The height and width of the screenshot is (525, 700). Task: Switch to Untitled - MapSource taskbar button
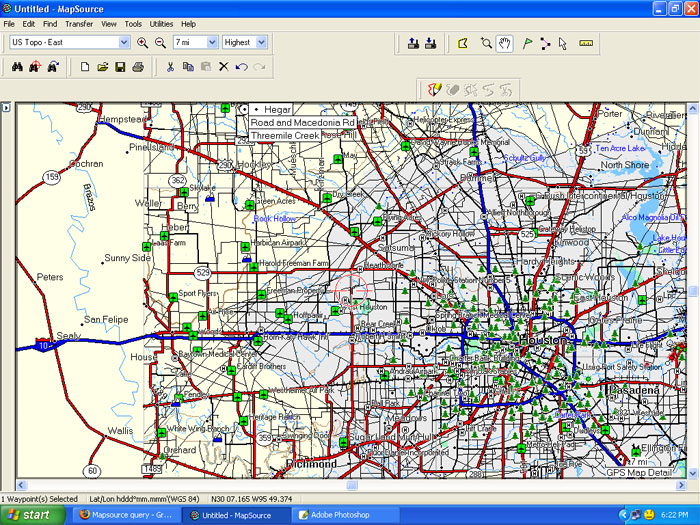(236, 515)
